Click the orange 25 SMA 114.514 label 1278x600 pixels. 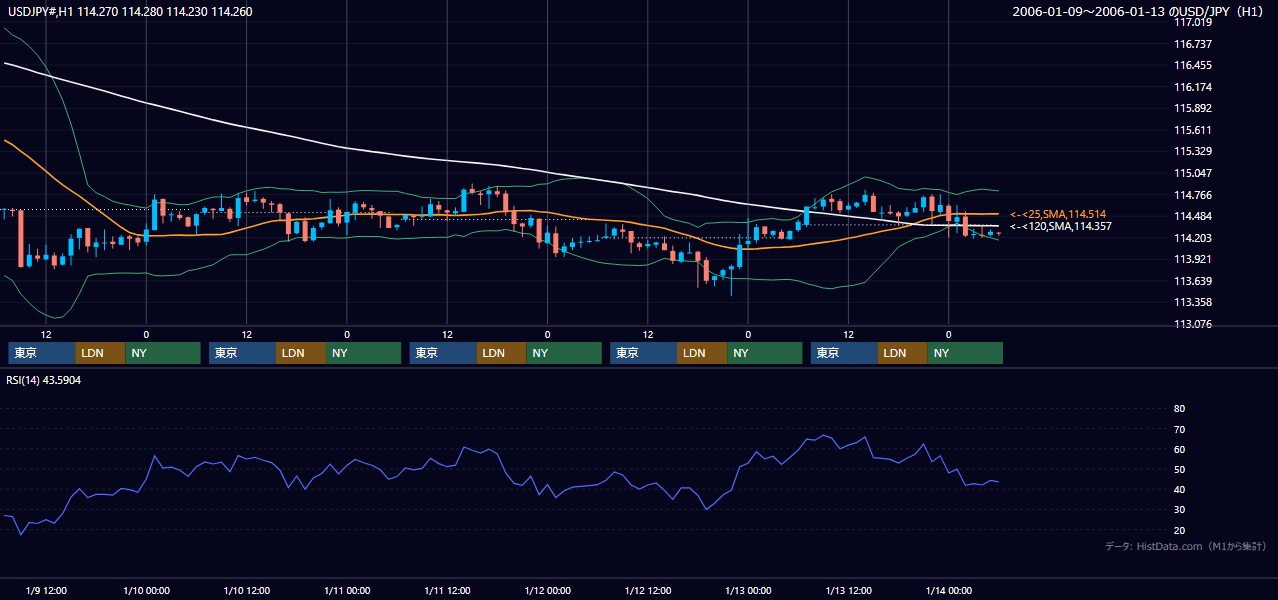click(x=1058, y=215)
